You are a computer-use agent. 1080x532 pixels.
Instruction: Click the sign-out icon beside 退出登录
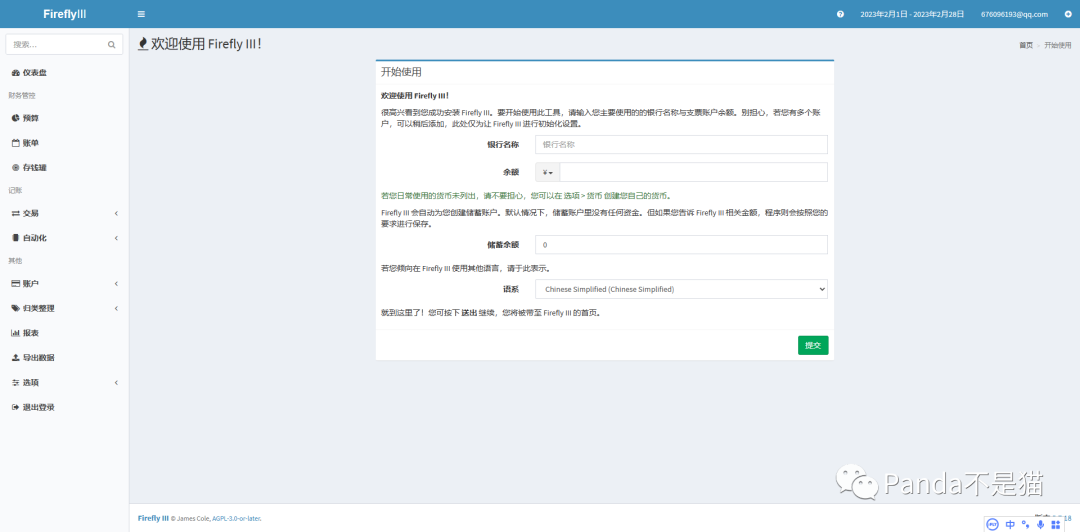tap(16, 407)
